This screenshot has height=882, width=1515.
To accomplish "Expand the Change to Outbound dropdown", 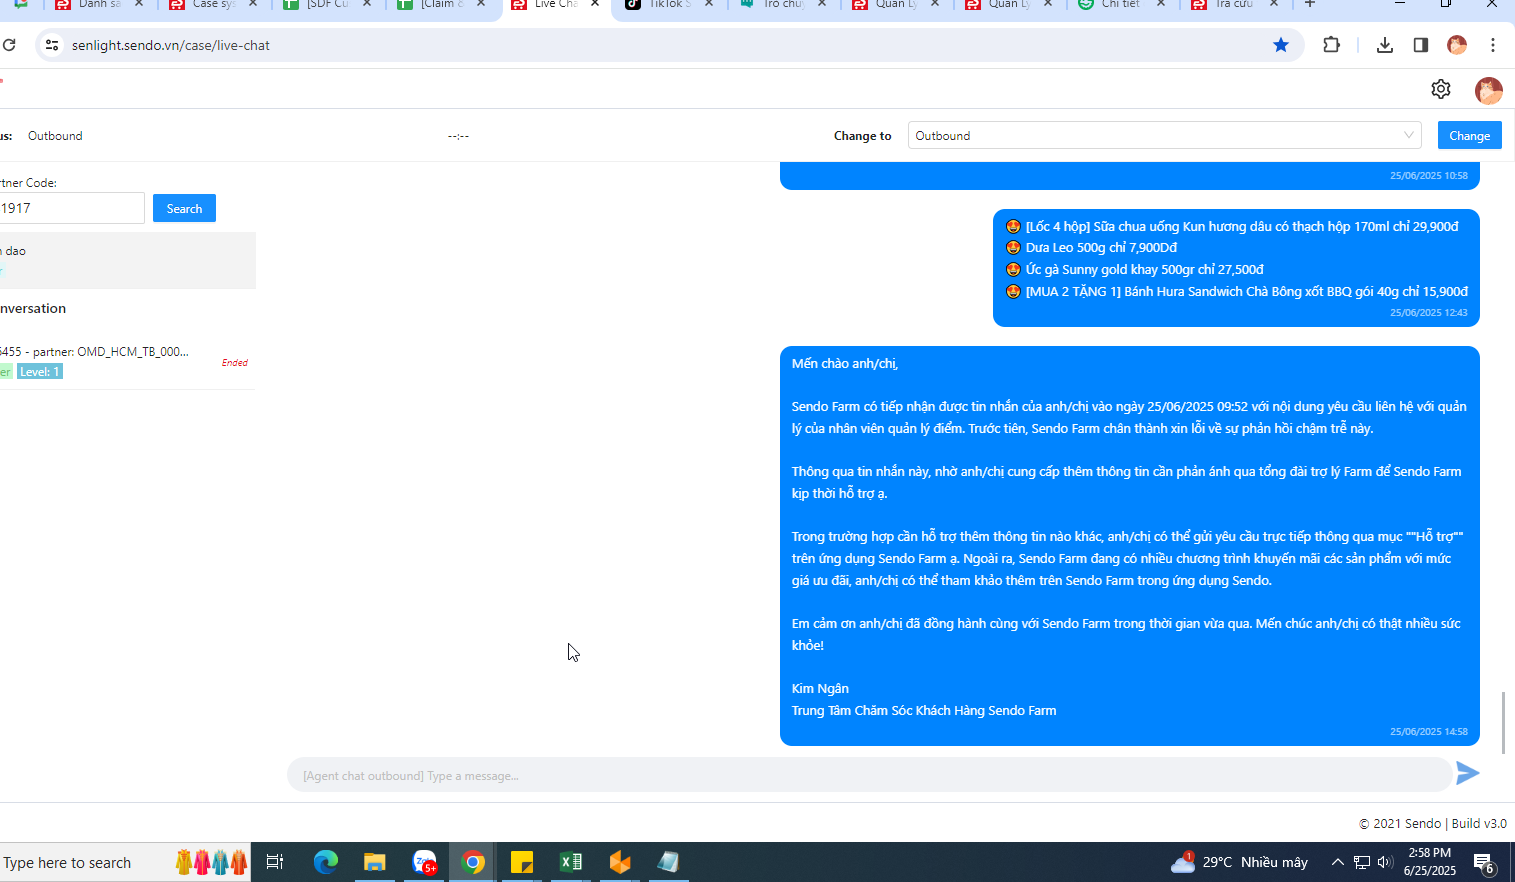I will click(1164, 136).
